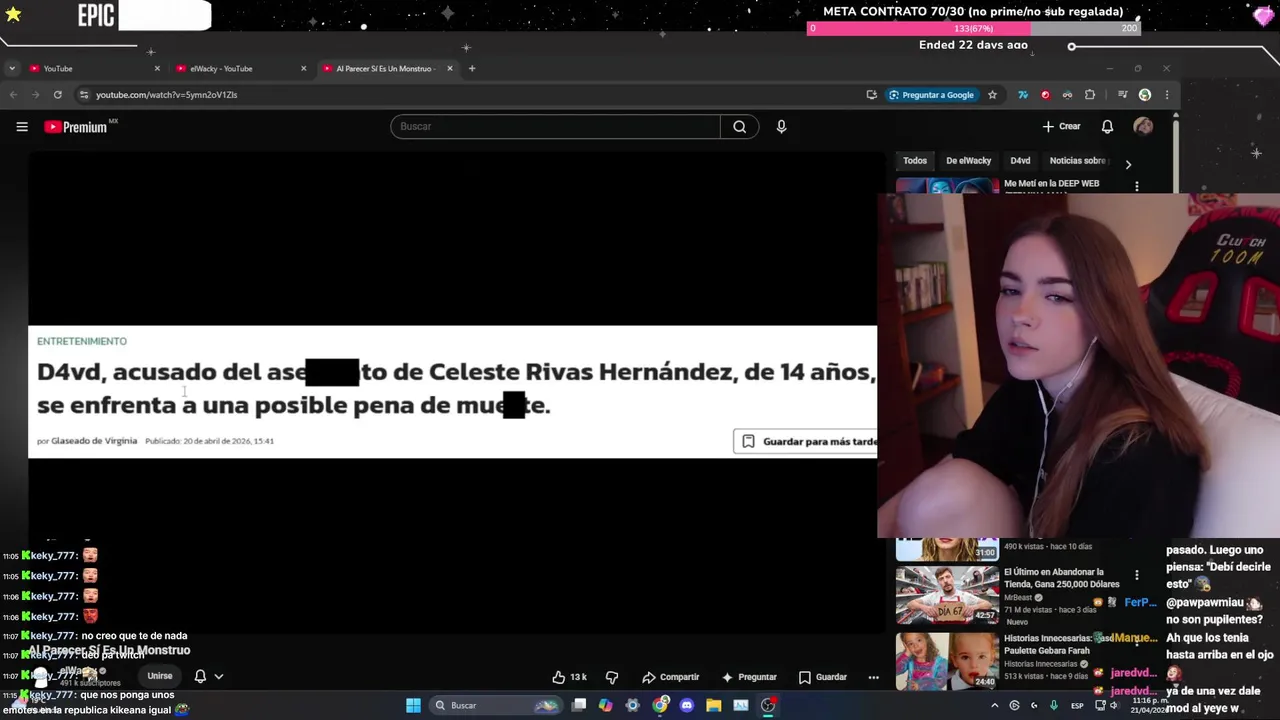Screen dimensions: 1280x720
Task: Close the elWacky - YouTube tab
Action: (304, 68)
